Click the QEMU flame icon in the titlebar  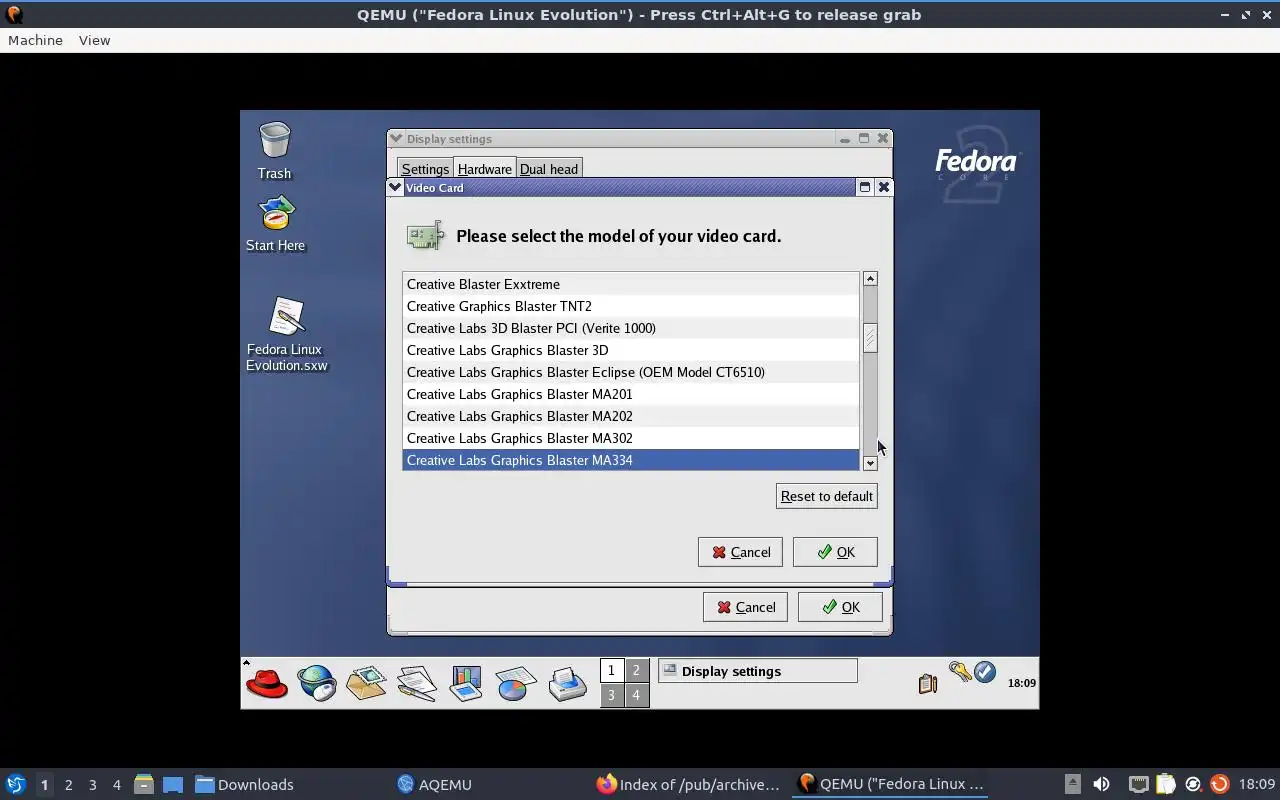[14, 15]
